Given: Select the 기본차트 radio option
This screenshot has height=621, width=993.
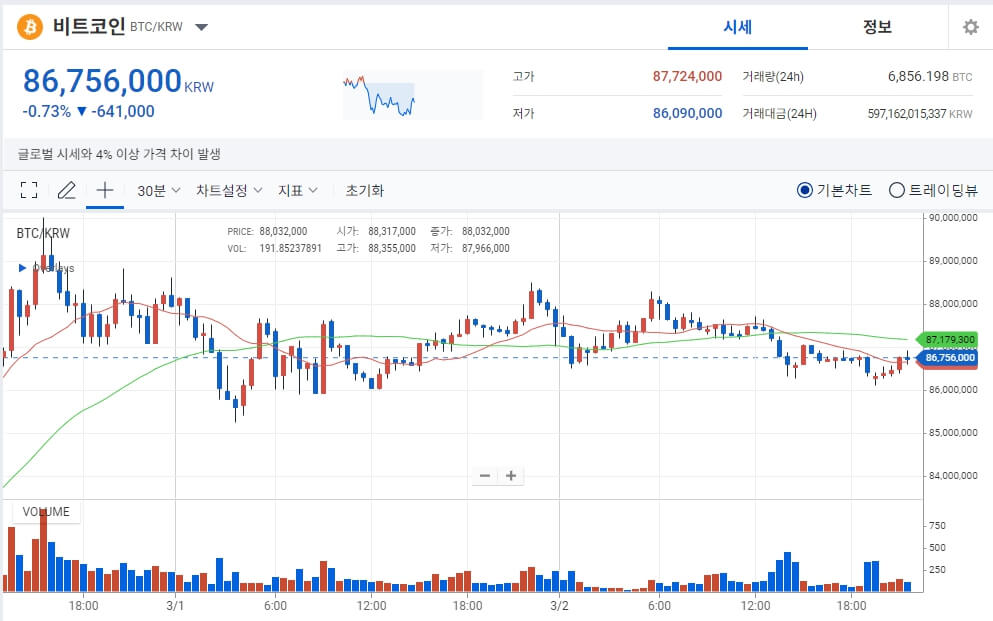Looking at the screenshot, I should 805,190.
